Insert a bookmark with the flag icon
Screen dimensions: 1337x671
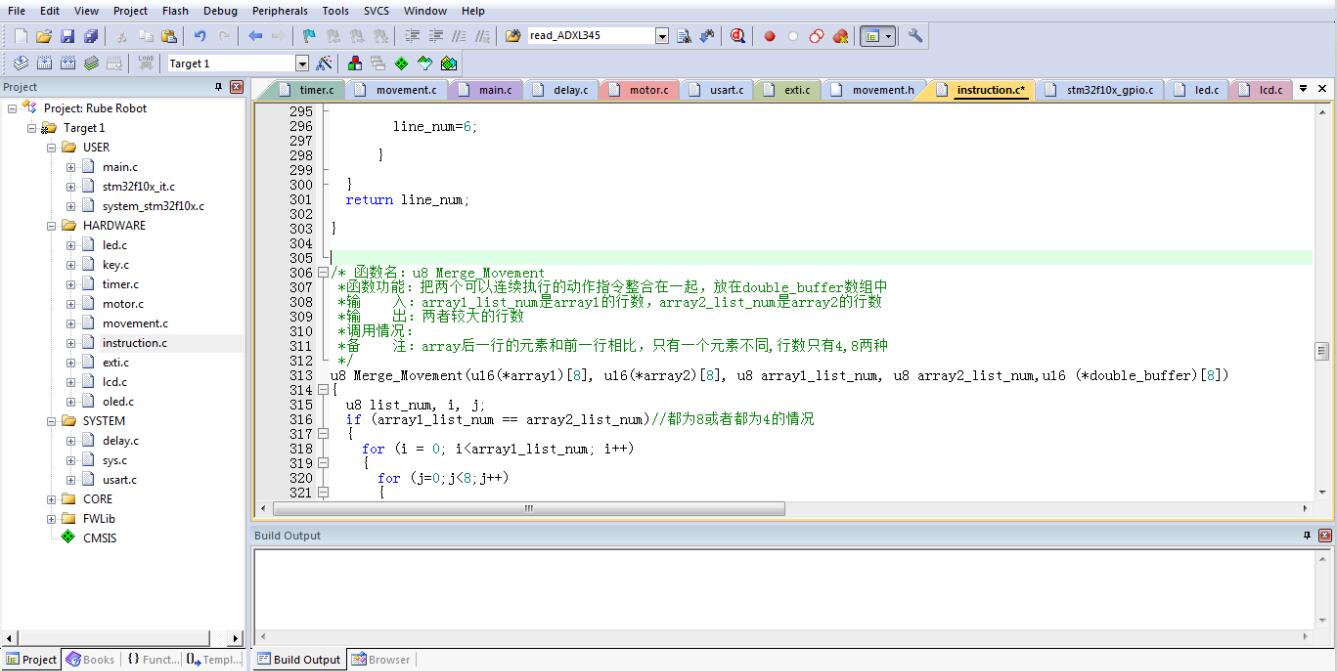308,36
